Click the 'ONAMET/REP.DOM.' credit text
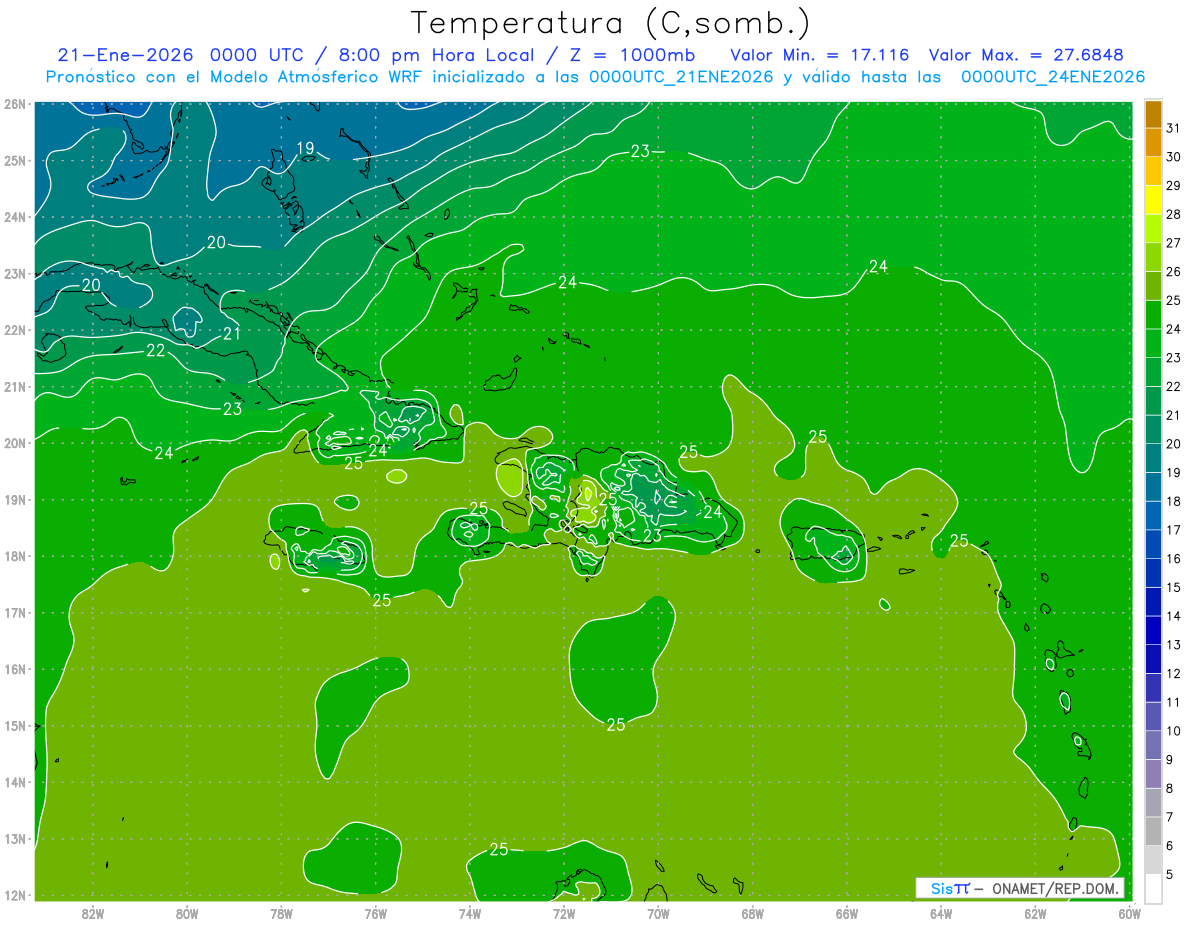Screen dimensions: 1200x927 click(x=1055, y=888)
